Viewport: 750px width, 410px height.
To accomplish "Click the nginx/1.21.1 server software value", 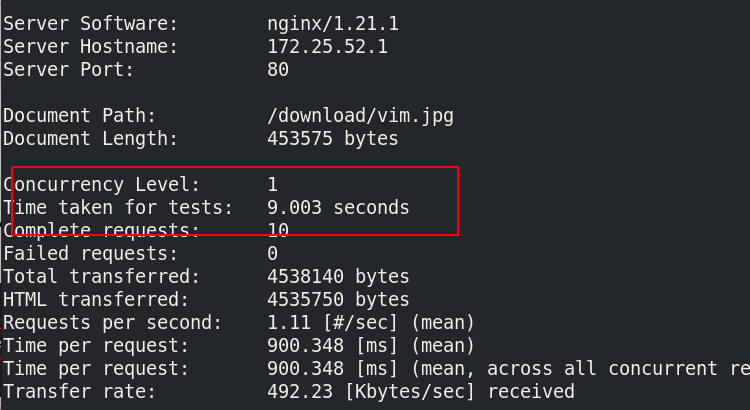I will 333,23.
